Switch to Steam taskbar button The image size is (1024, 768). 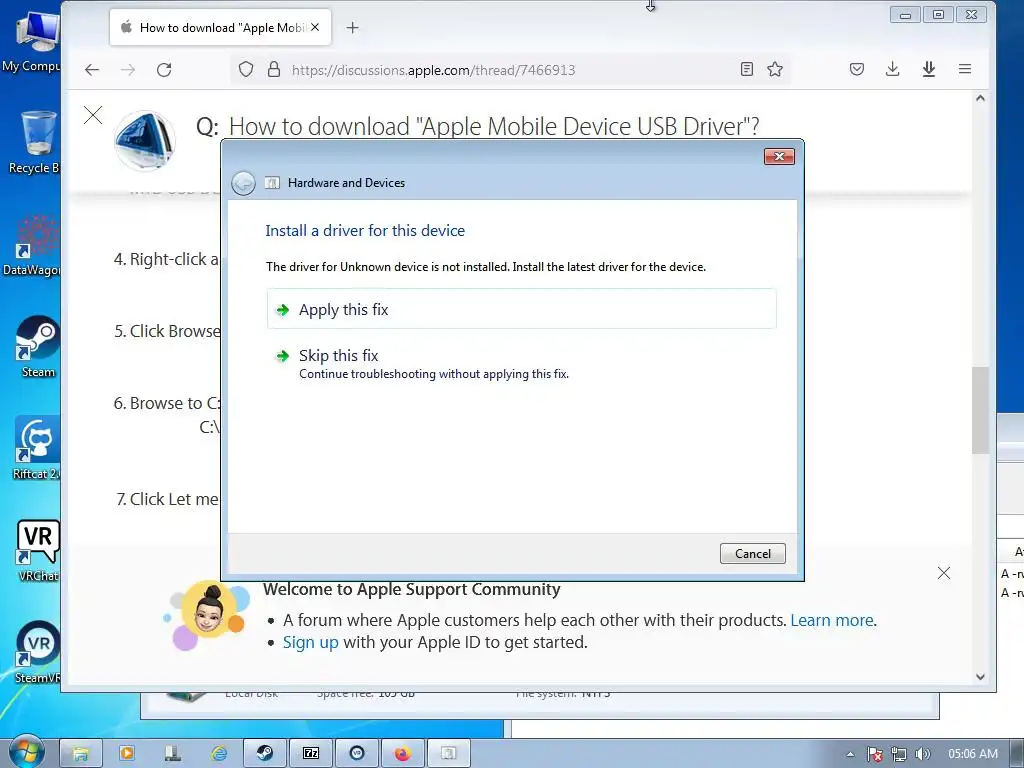[264, 754]
